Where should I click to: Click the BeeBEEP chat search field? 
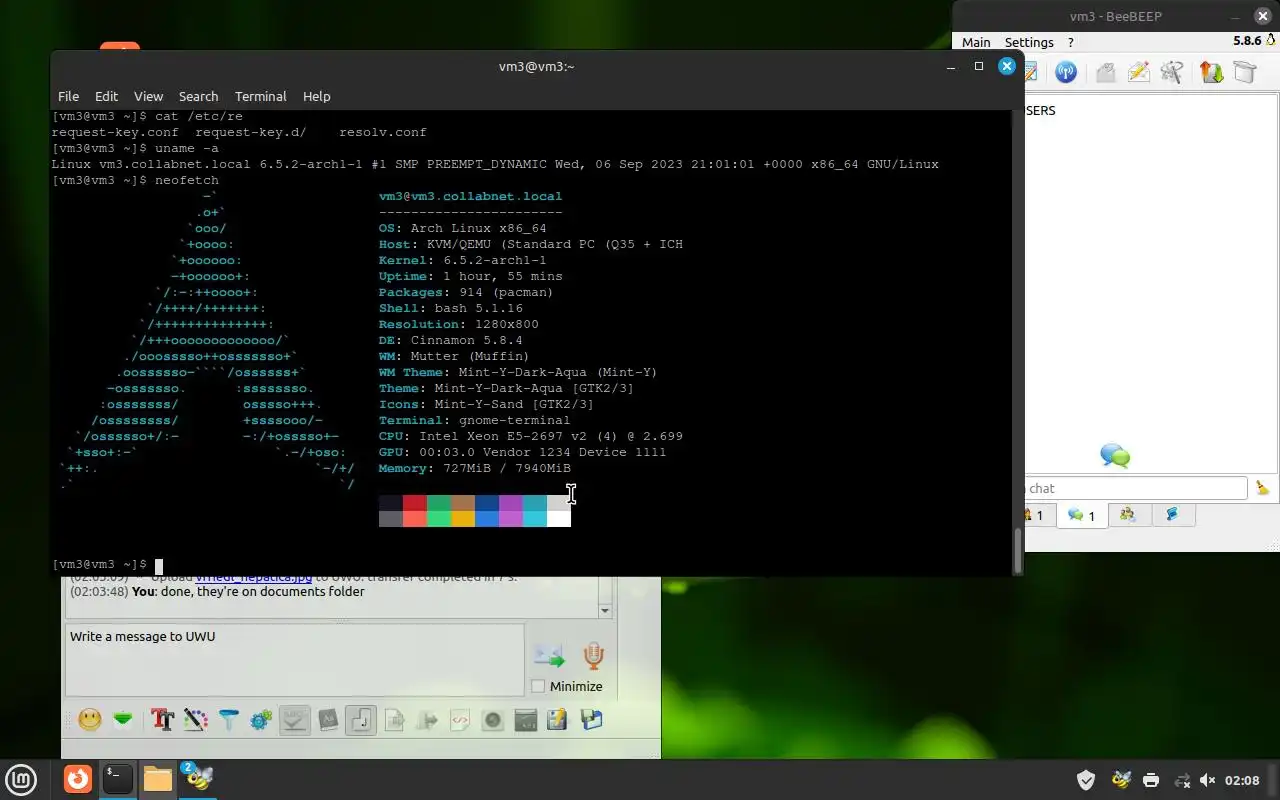pos(1136,488)
